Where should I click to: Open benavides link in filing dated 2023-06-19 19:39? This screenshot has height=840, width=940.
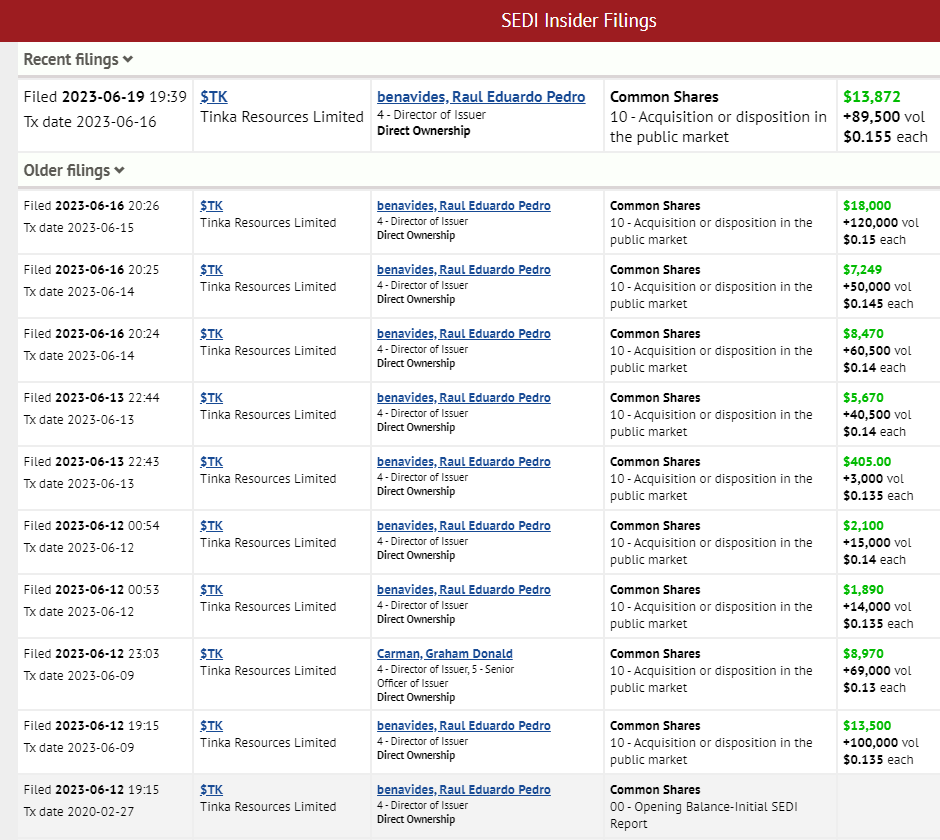click(x=481, y=97)
